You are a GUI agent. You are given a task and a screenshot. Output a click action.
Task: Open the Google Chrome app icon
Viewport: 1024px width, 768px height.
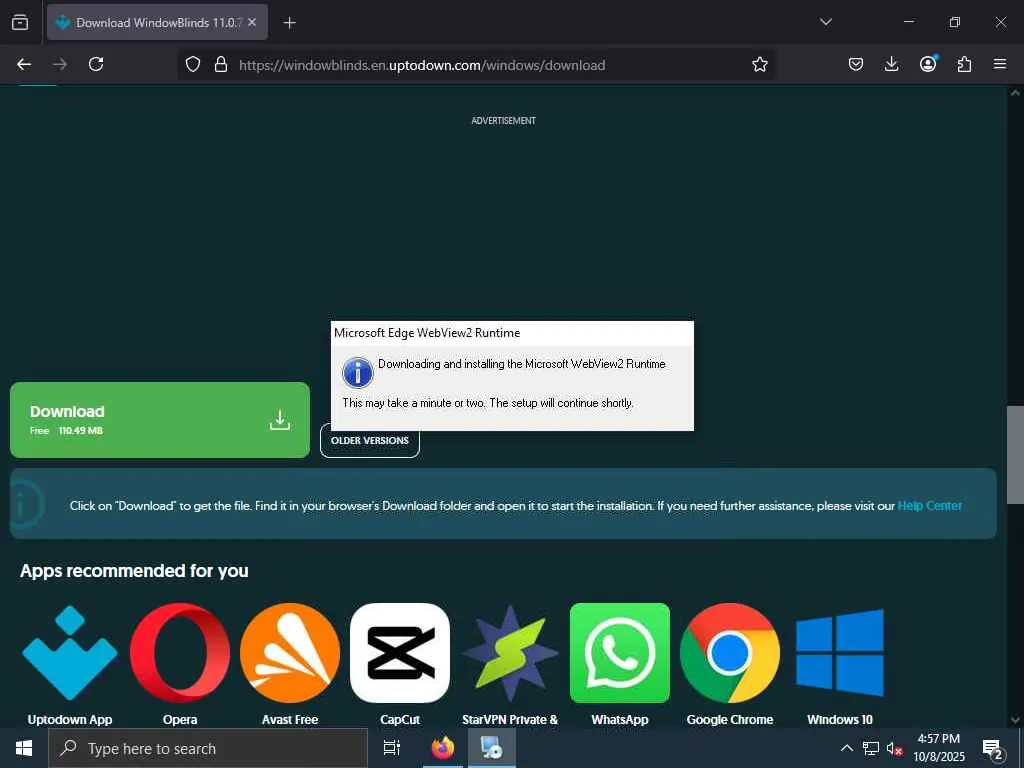(x=730, y=653)
